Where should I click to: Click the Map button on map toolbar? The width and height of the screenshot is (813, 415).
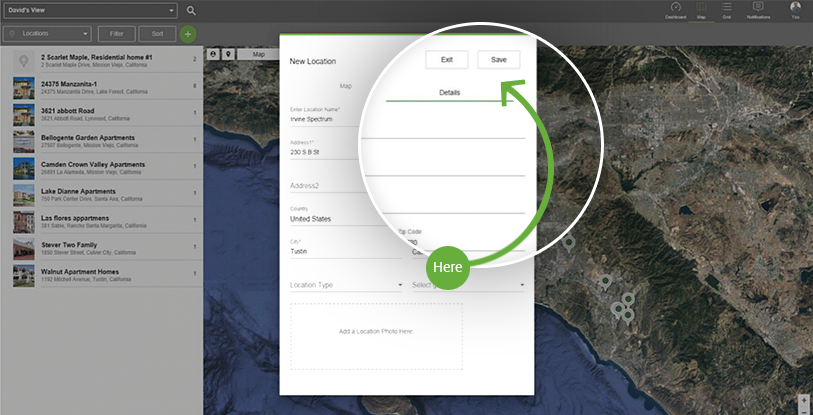pos(259,54)
